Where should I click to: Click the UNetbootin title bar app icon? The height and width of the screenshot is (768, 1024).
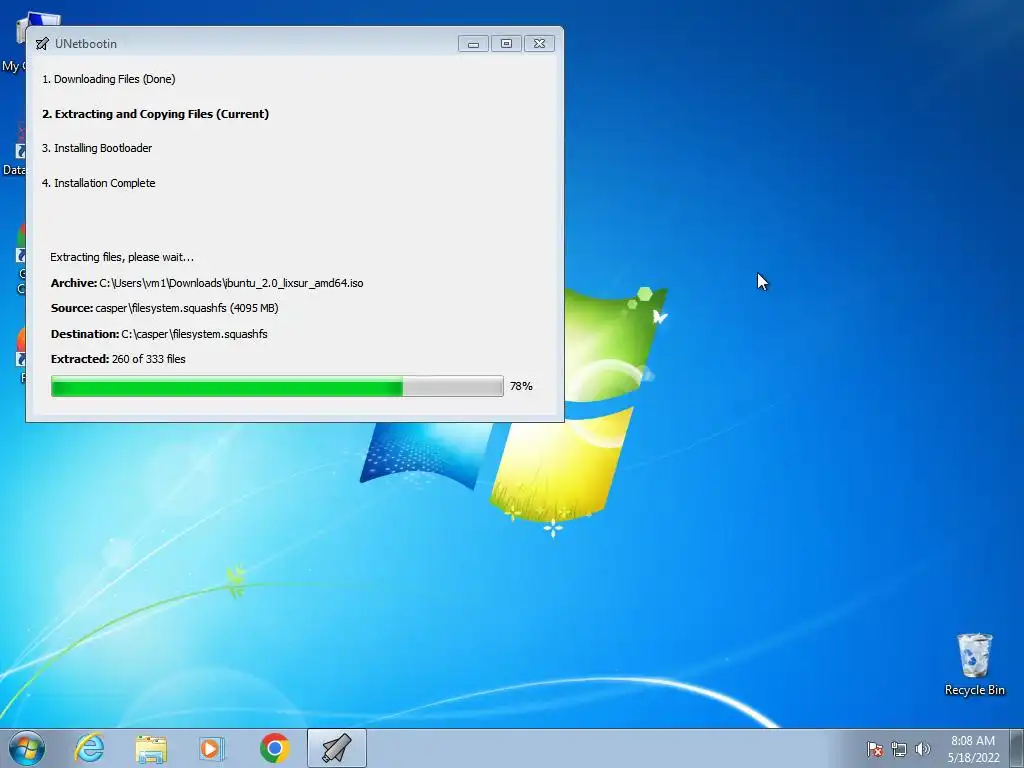click(42, 44)
